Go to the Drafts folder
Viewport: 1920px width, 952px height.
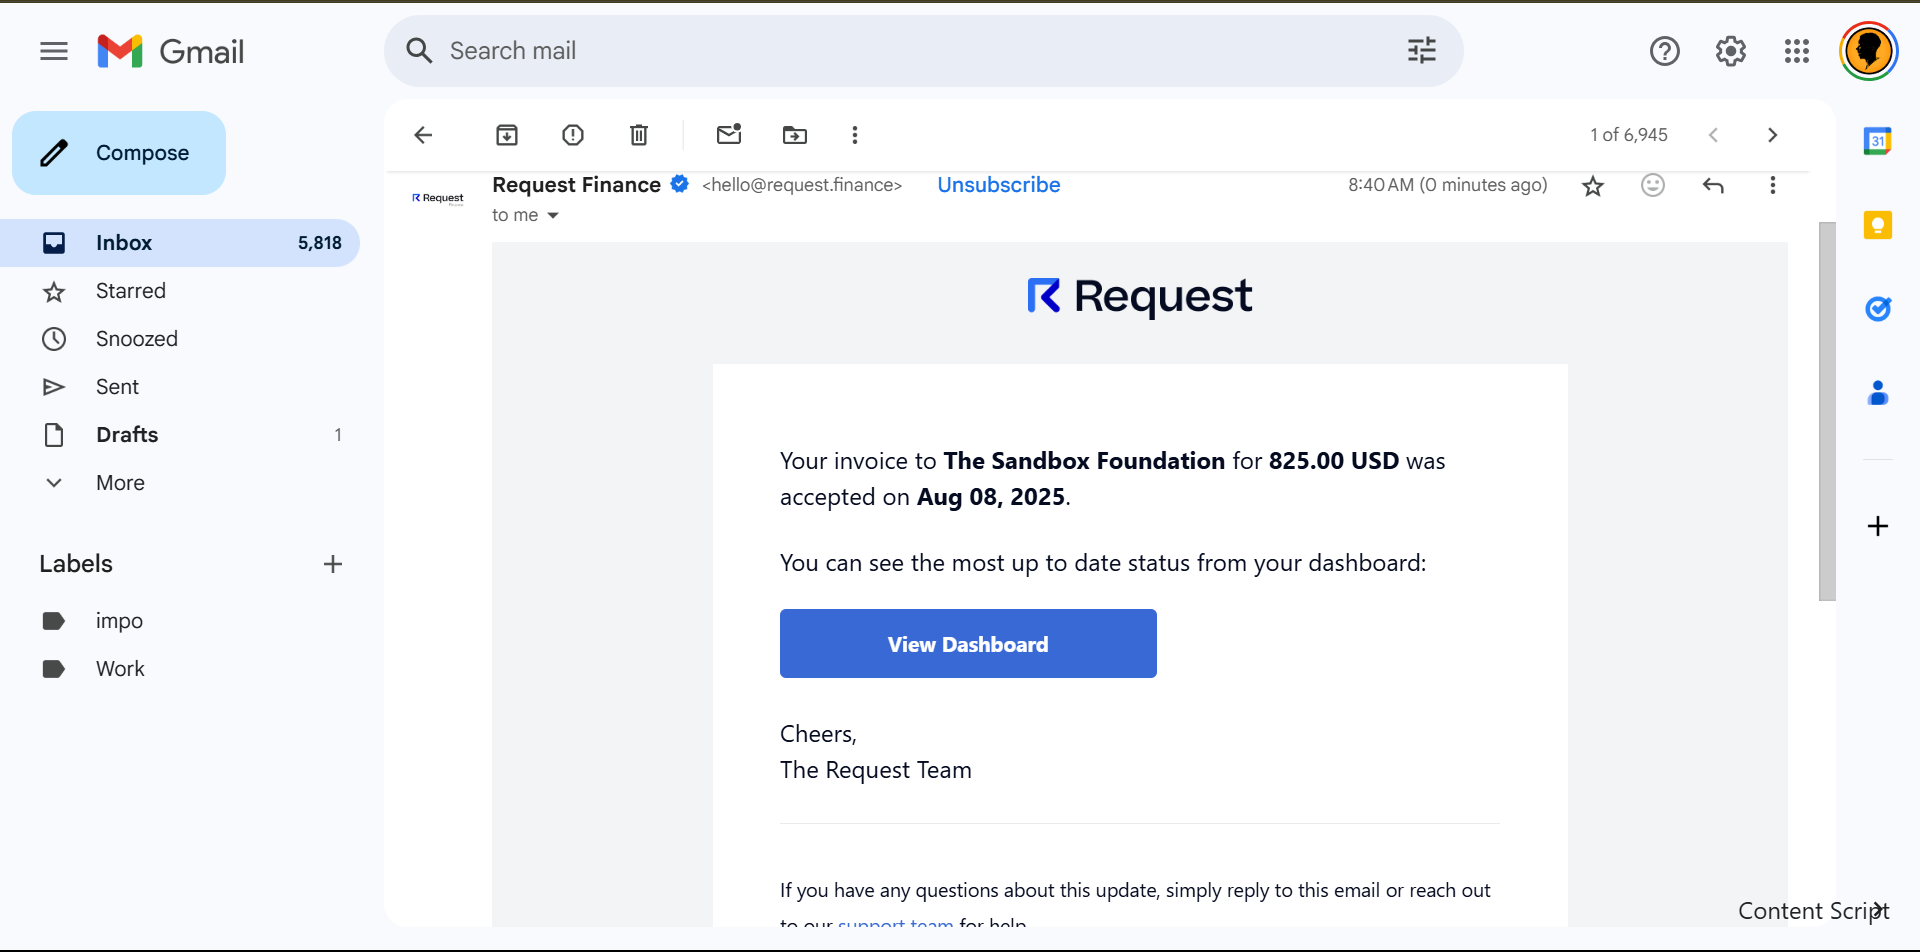pos(127,435)
